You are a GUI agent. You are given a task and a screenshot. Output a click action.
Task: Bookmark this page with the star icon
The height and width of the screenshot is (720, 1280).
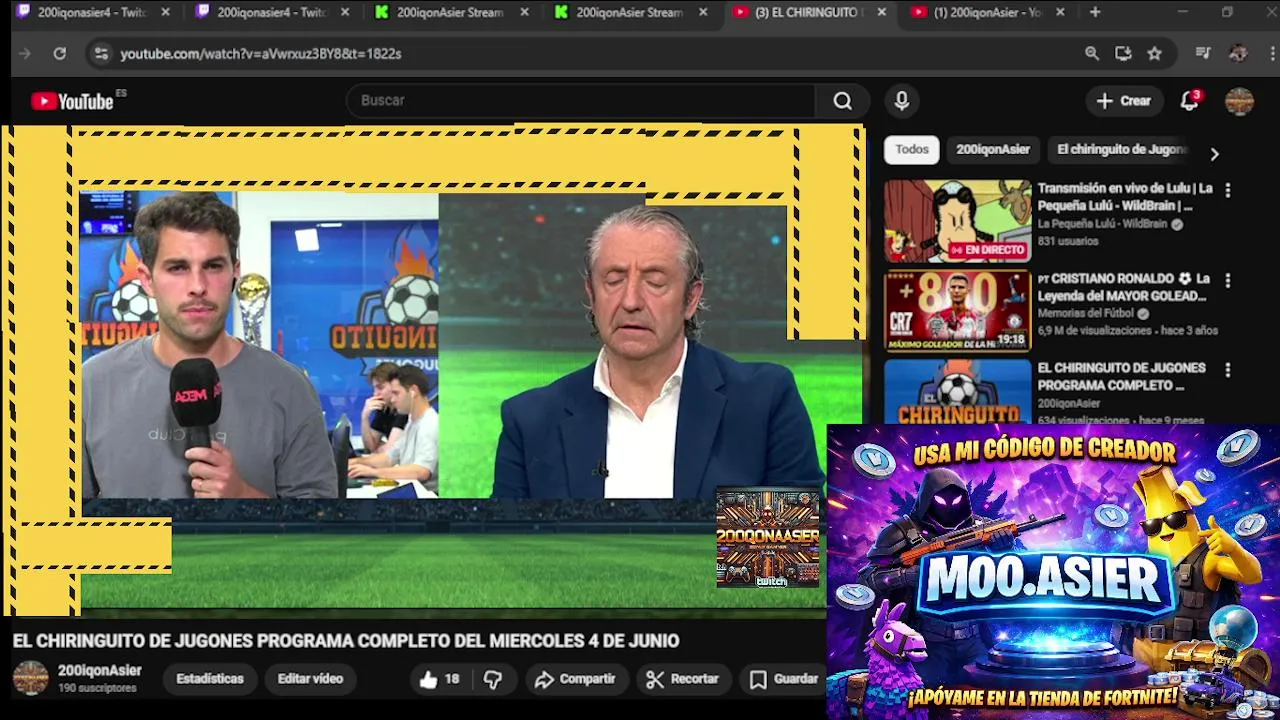coord(1155,54)
